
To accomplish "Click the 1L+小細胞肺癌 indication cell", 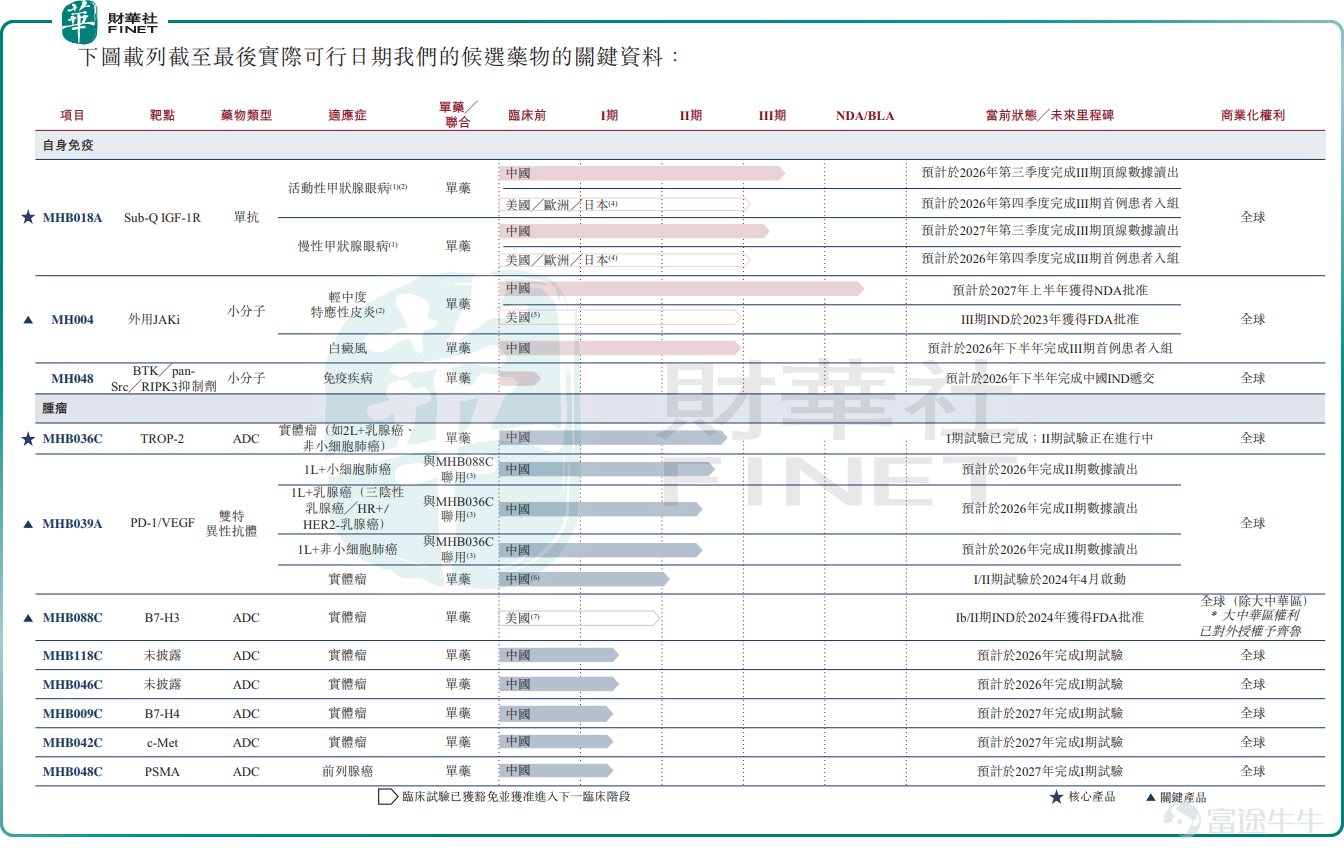I will (348, 469).
